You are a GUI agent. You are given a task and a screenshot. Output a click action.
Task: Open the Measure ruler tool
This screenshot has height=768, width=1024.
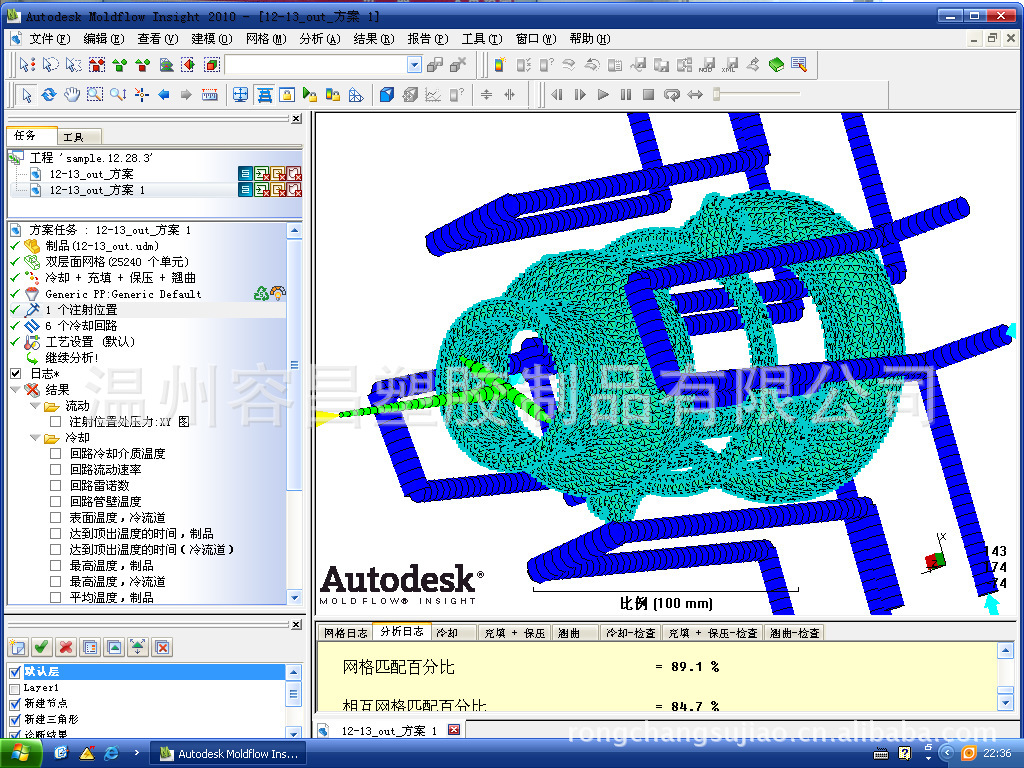[210, 95]
